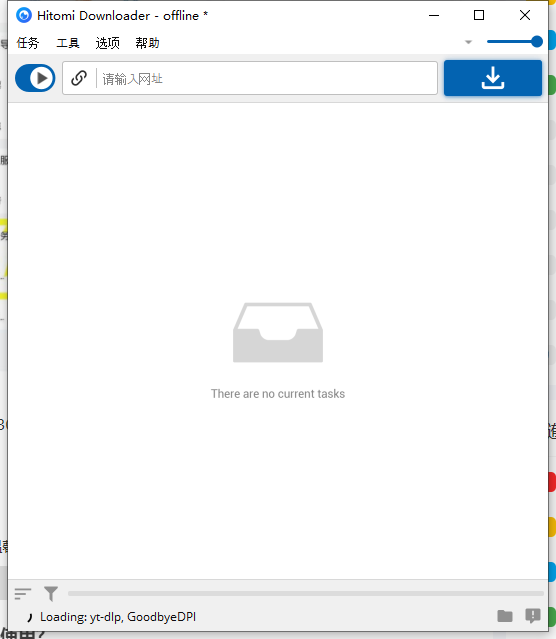This screenshot has height=639, width=556.
Task: Click the empty inbox tray placeholder
Action: [x=278, y=333]
